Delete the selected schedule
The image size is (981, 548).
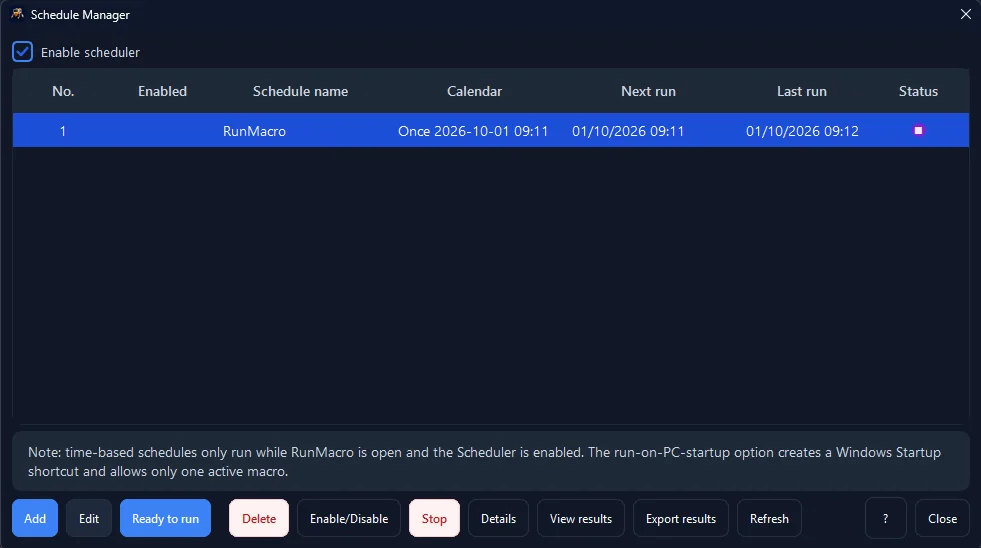click(x=259, y=519)
